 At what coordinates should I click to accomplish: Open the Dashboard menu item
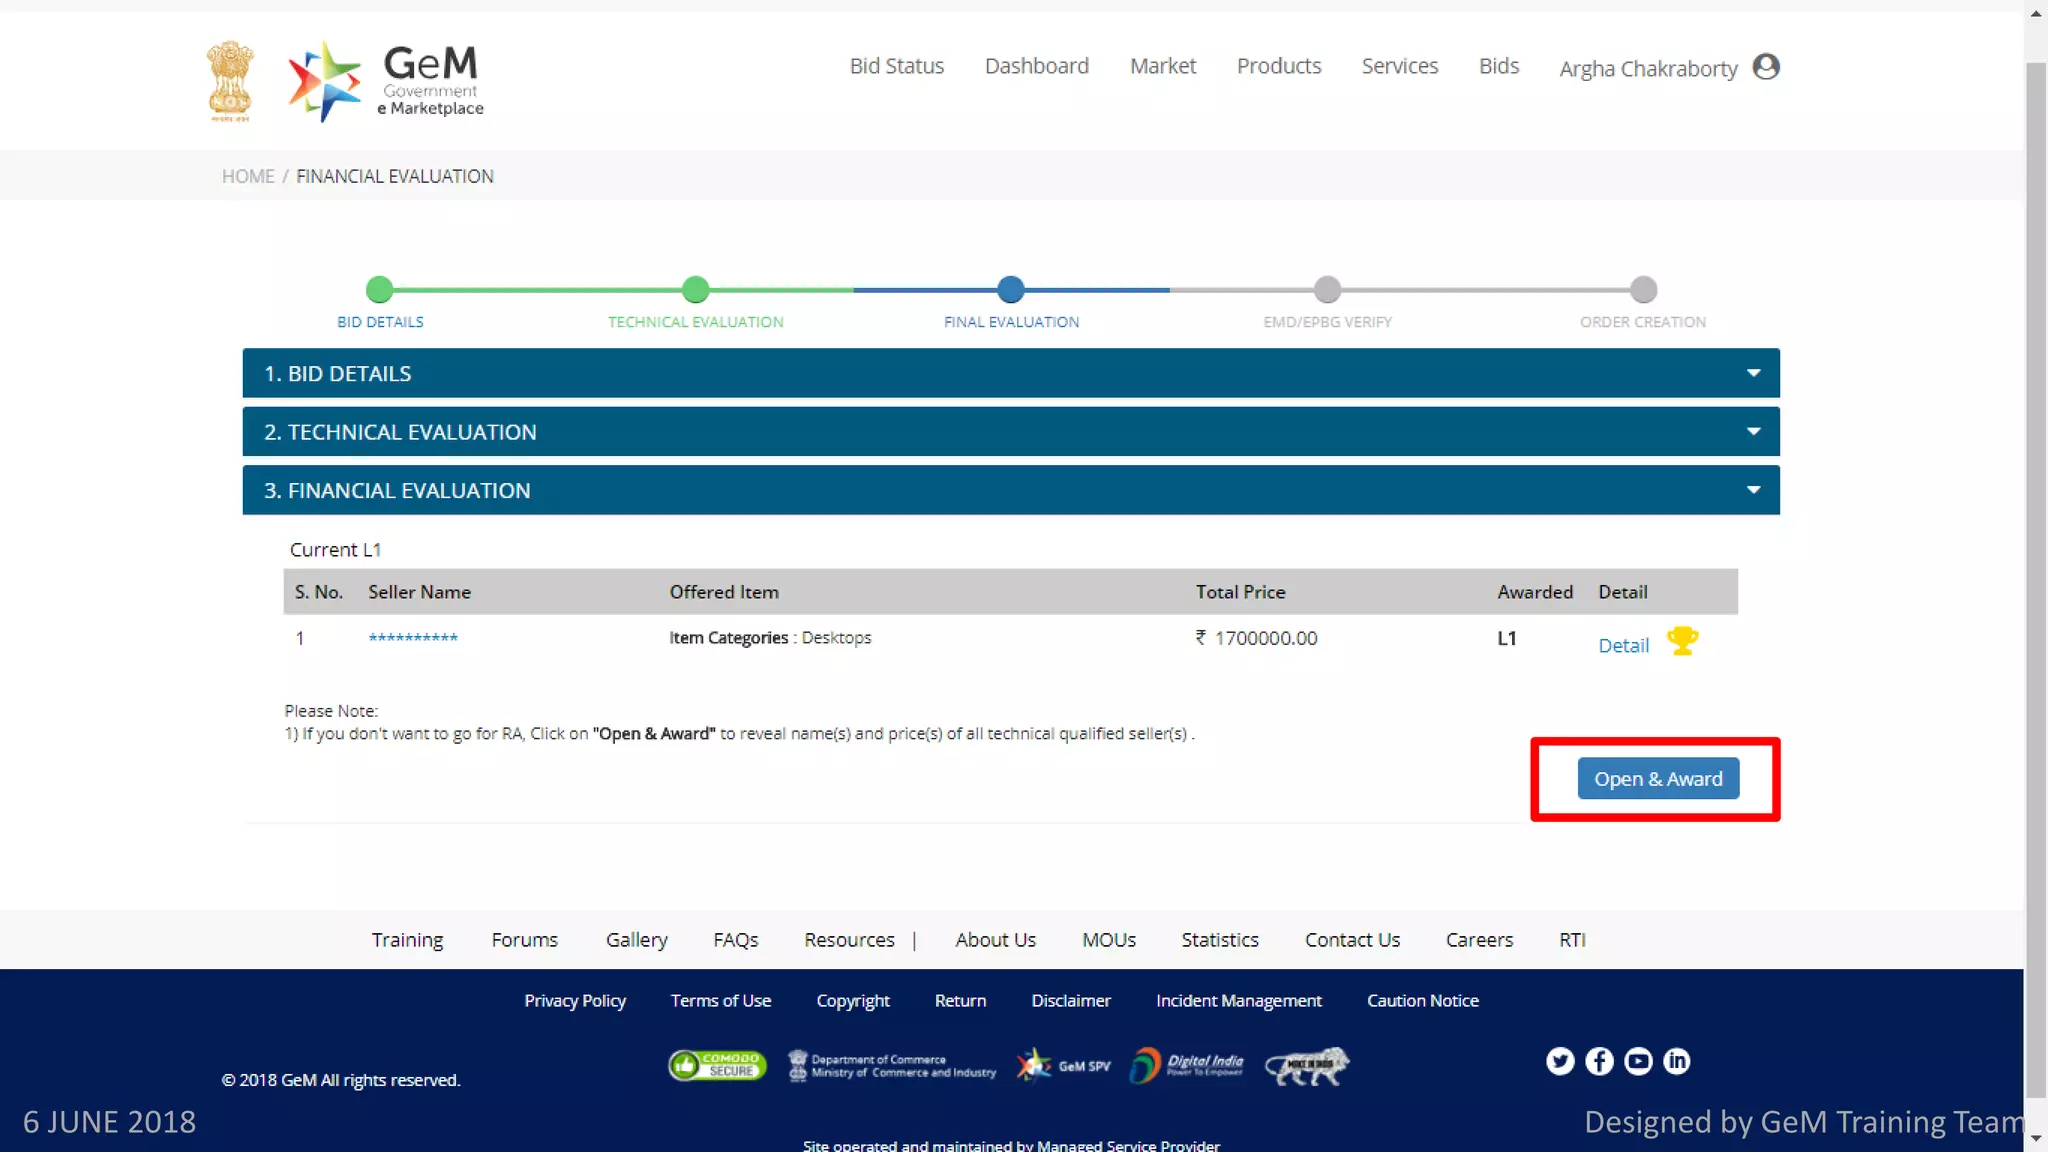tap(1036, 66)
